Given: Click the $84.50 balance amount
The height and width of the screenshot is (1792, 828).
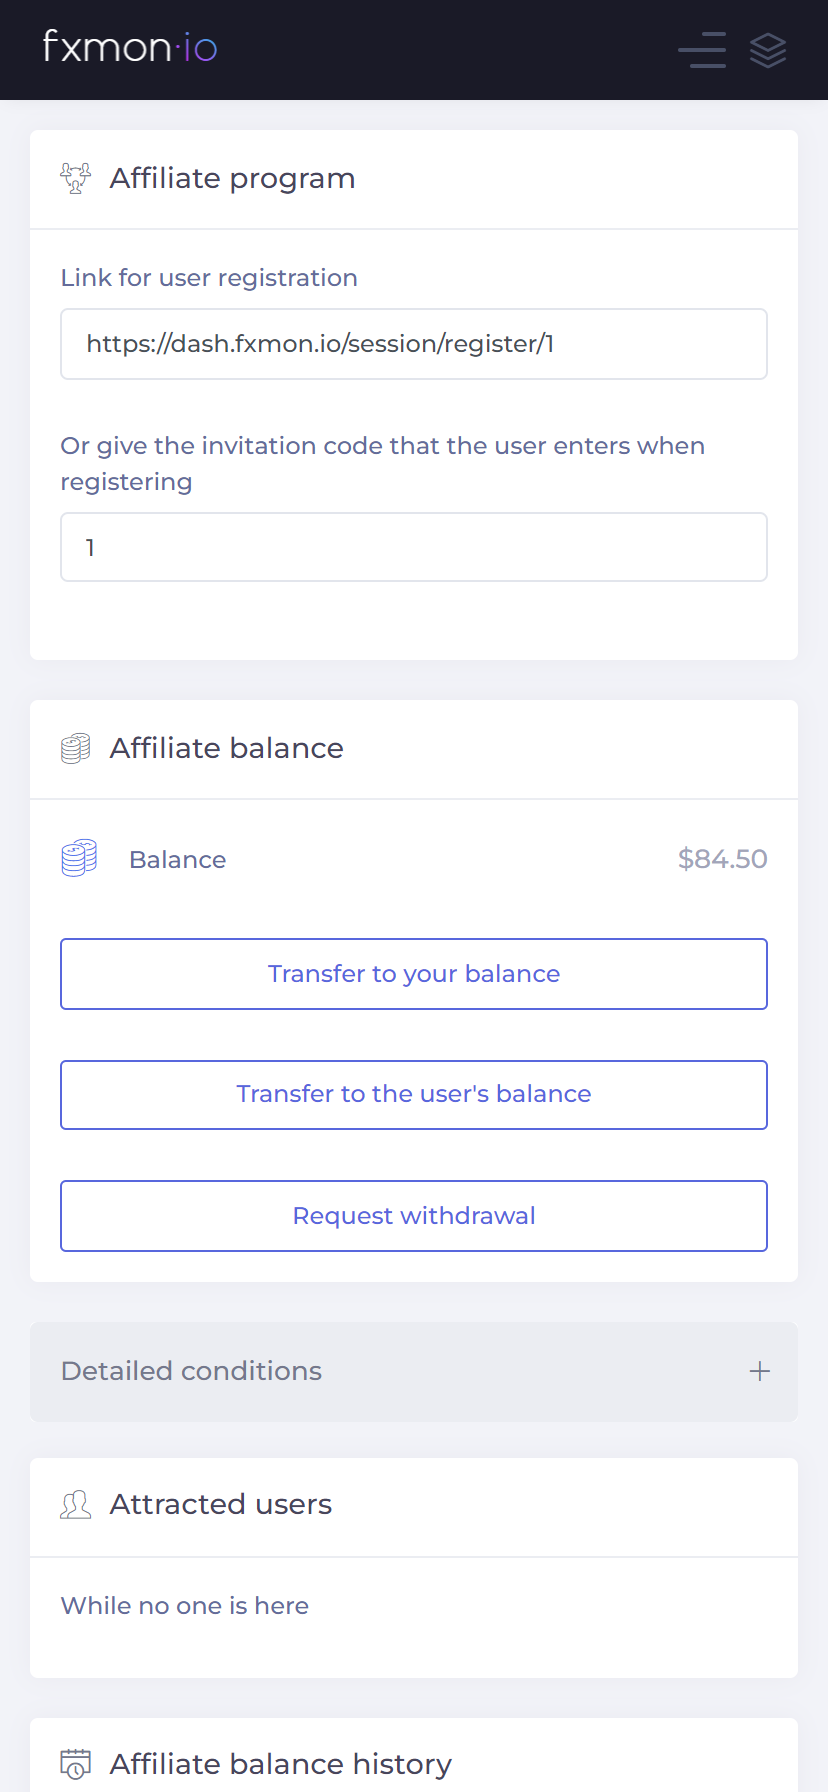Looking at the screenshot, I should coord(723,859).
